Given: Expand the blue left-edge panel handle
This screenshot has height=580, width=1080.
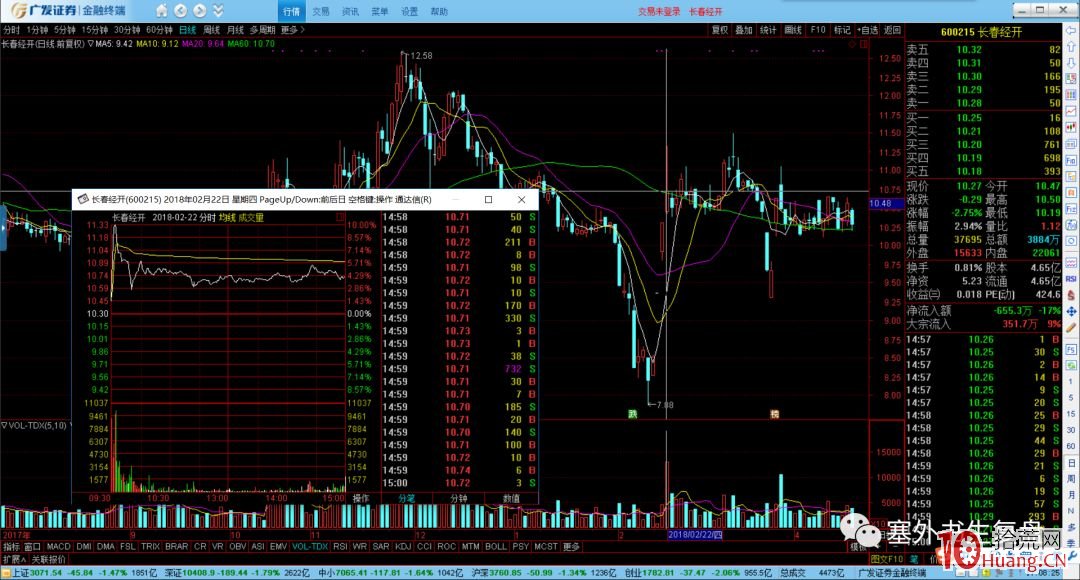Looking at the screenshot, I should 3,227.
